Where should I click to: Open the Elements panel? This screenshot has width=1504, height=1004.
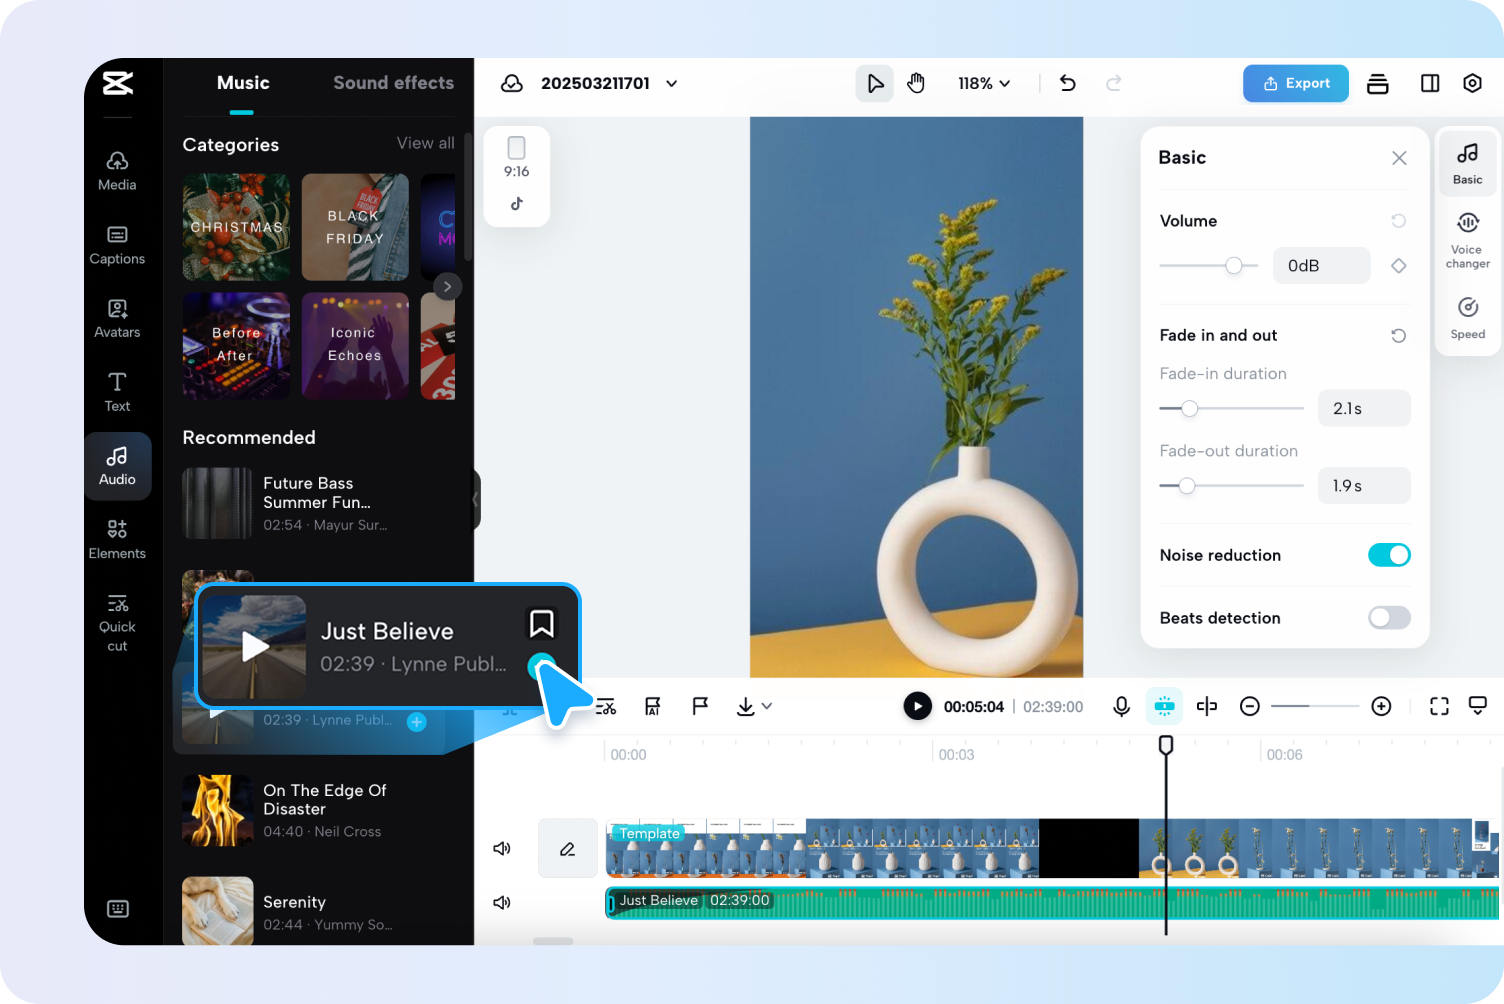[117, 539]
